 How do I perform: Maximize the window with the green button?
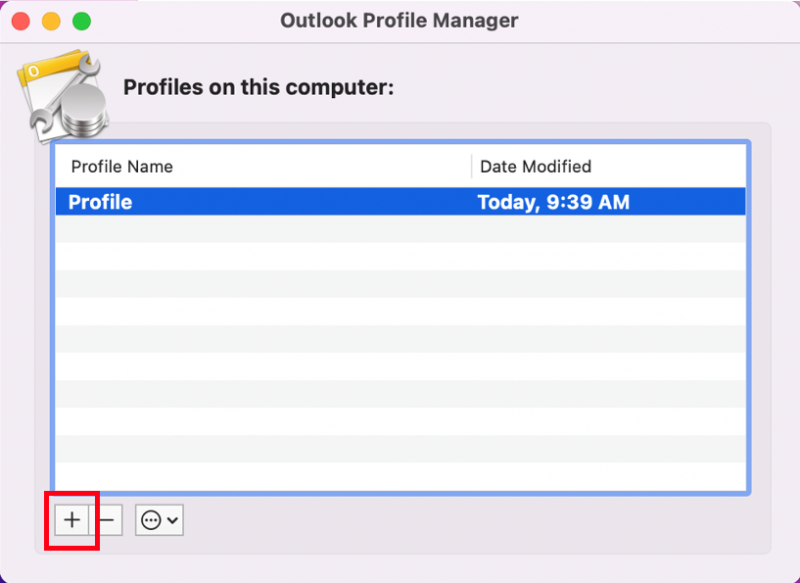[82, 21]
